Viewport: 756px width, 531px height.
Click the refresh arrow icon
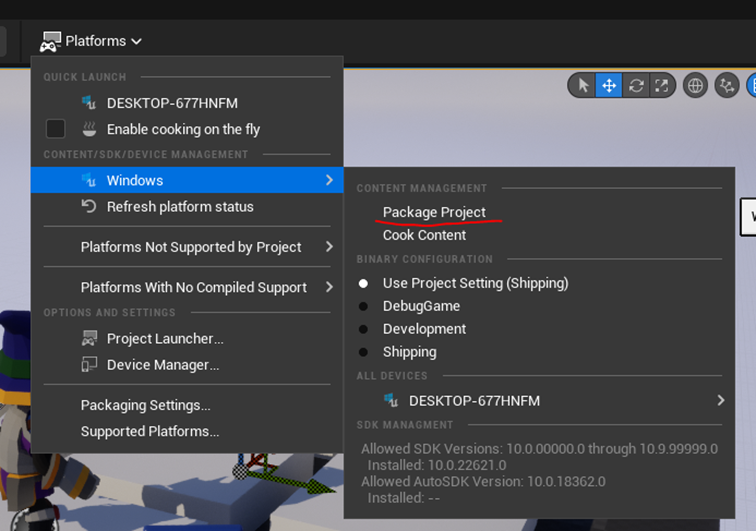[x=89, y=206]
